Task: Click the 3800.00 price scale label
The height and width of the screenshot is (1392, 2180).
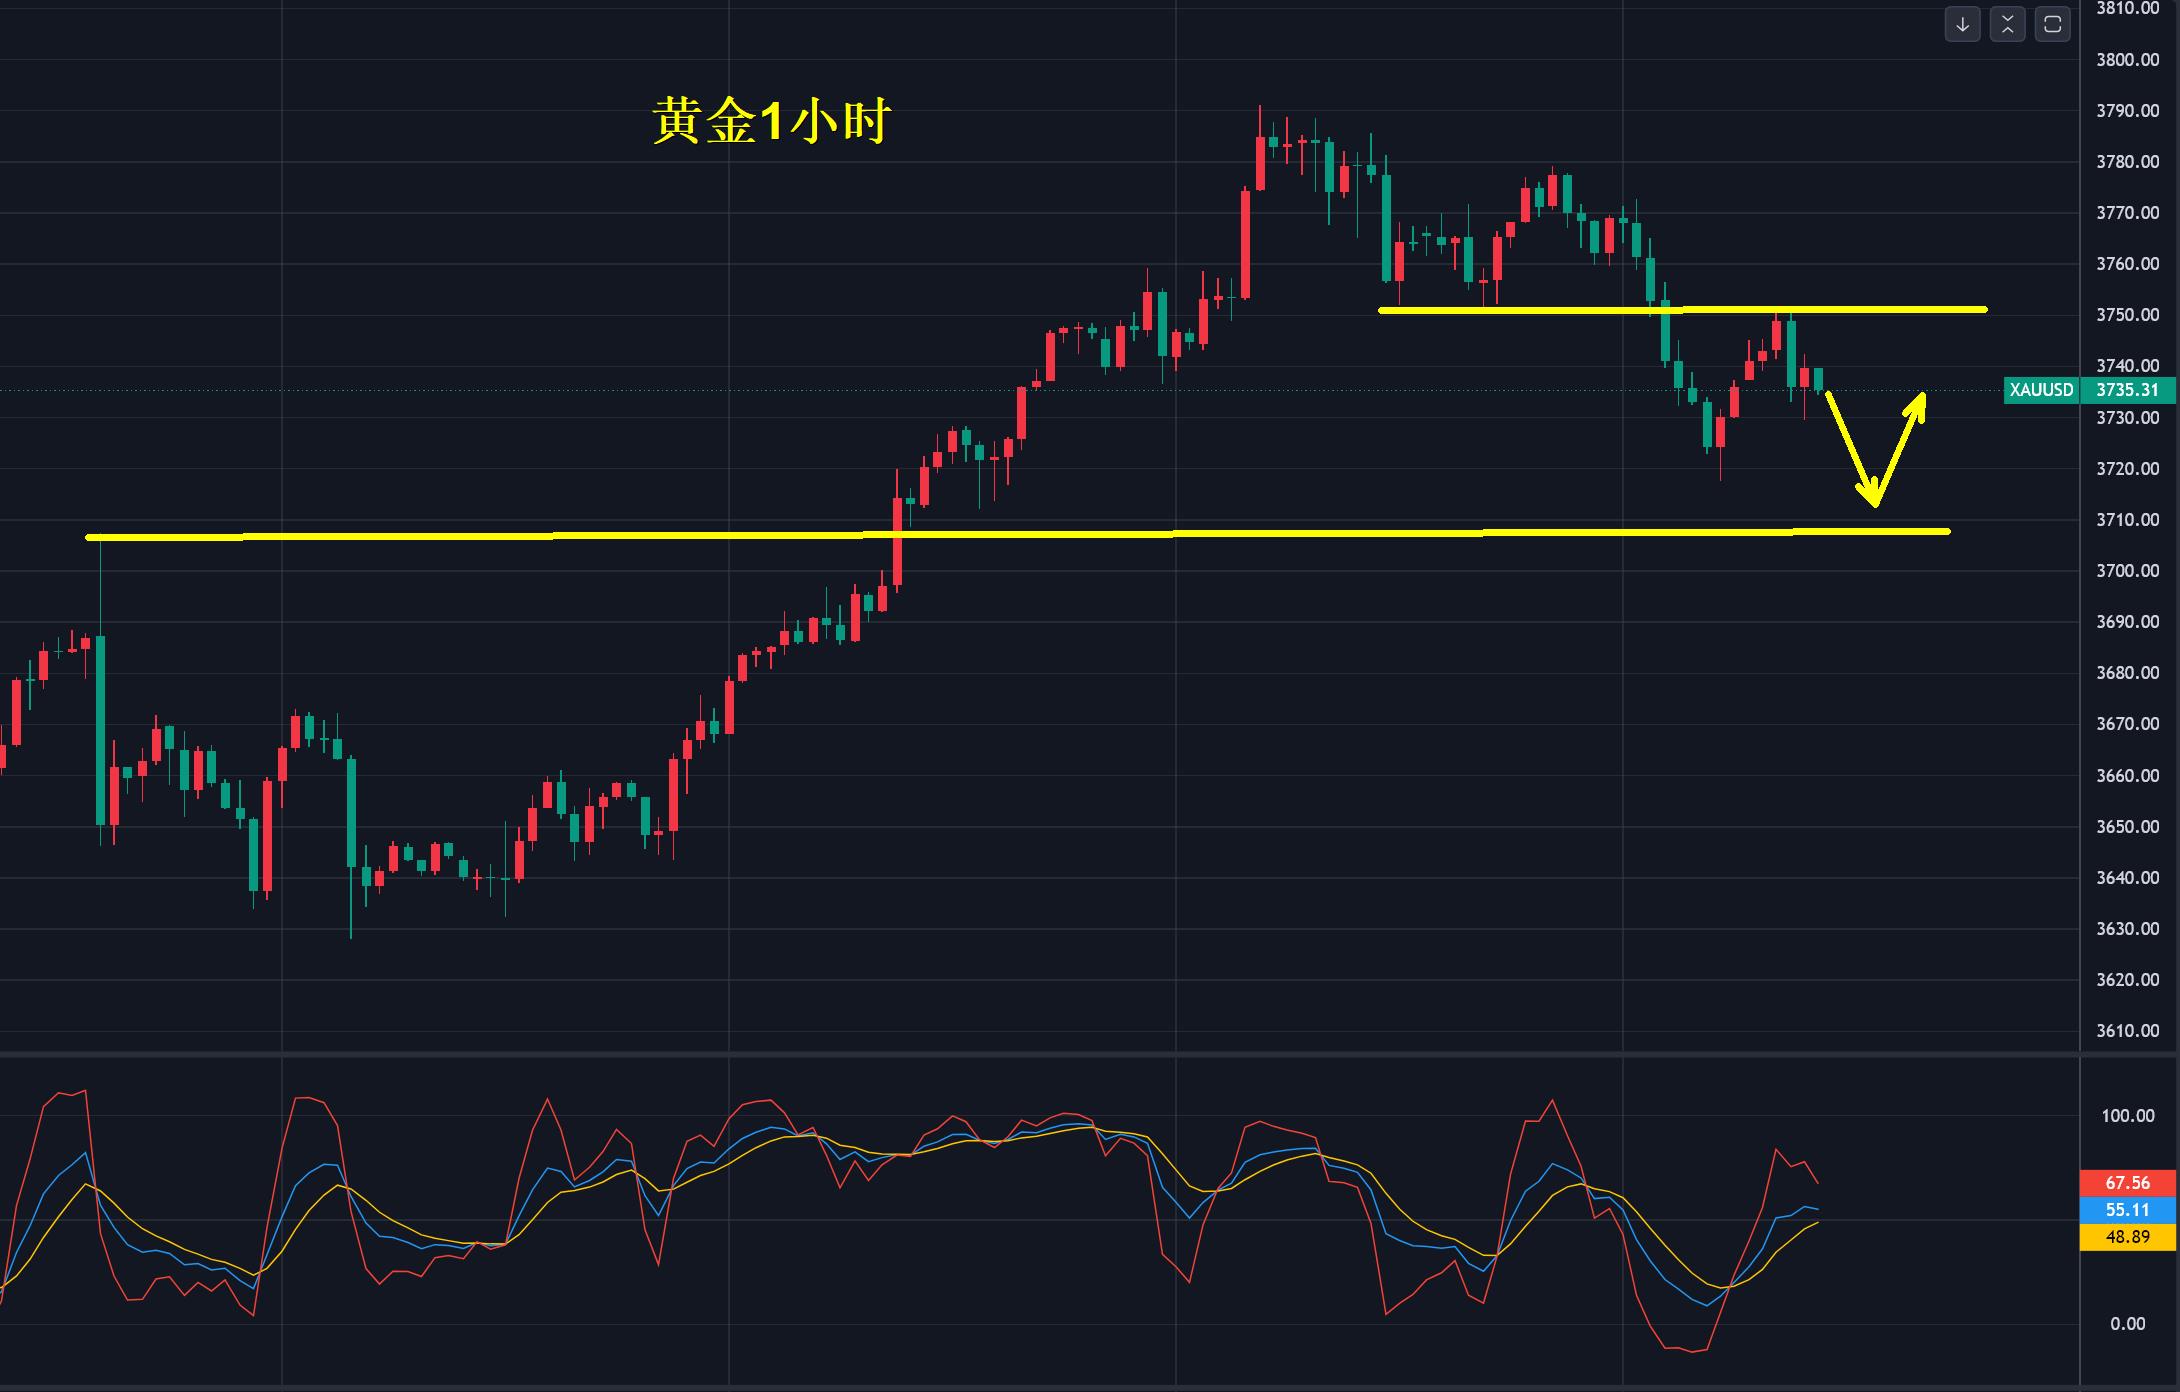Action: [2127, 60]
